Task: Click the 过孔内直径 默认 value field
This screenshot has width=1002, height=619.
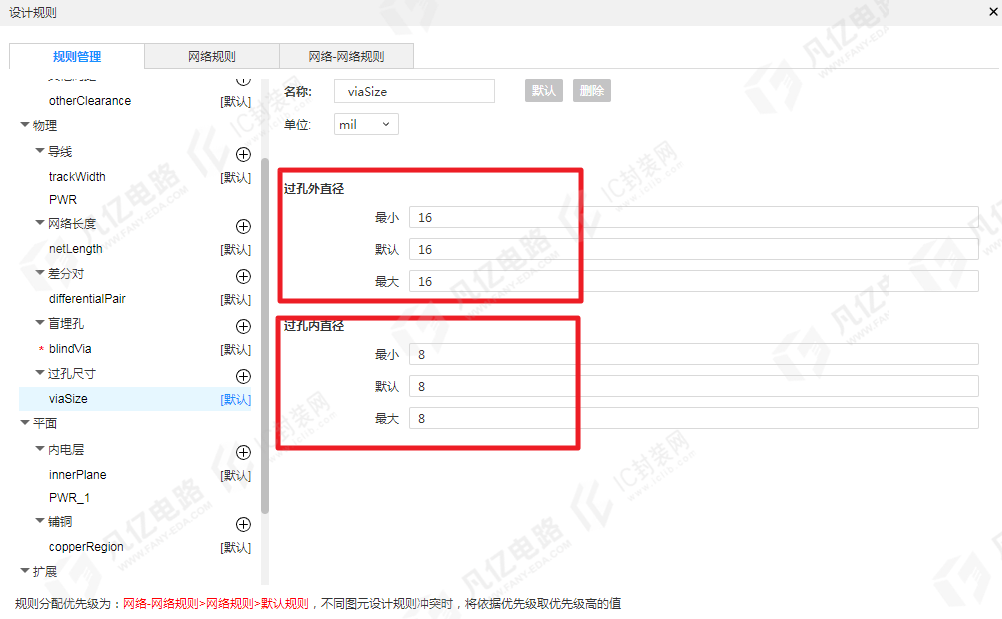Action: coord(693,386)
